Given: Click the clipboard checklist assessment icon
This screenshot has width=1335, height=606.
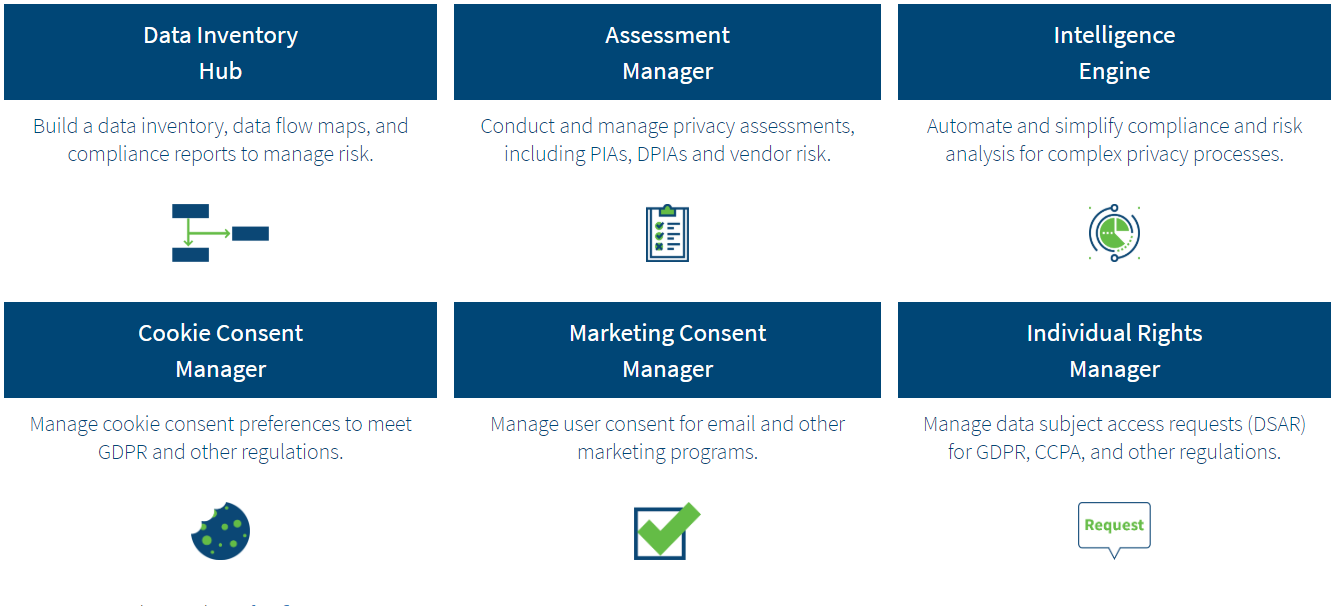Looking at the screenshot, I should tap(667, 233).
